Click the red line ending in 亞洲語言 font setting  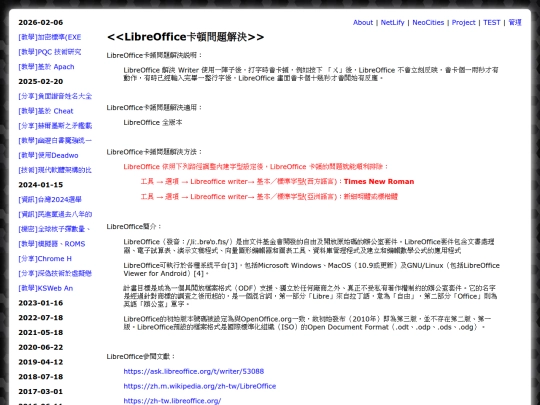click(x=269, y=197)
